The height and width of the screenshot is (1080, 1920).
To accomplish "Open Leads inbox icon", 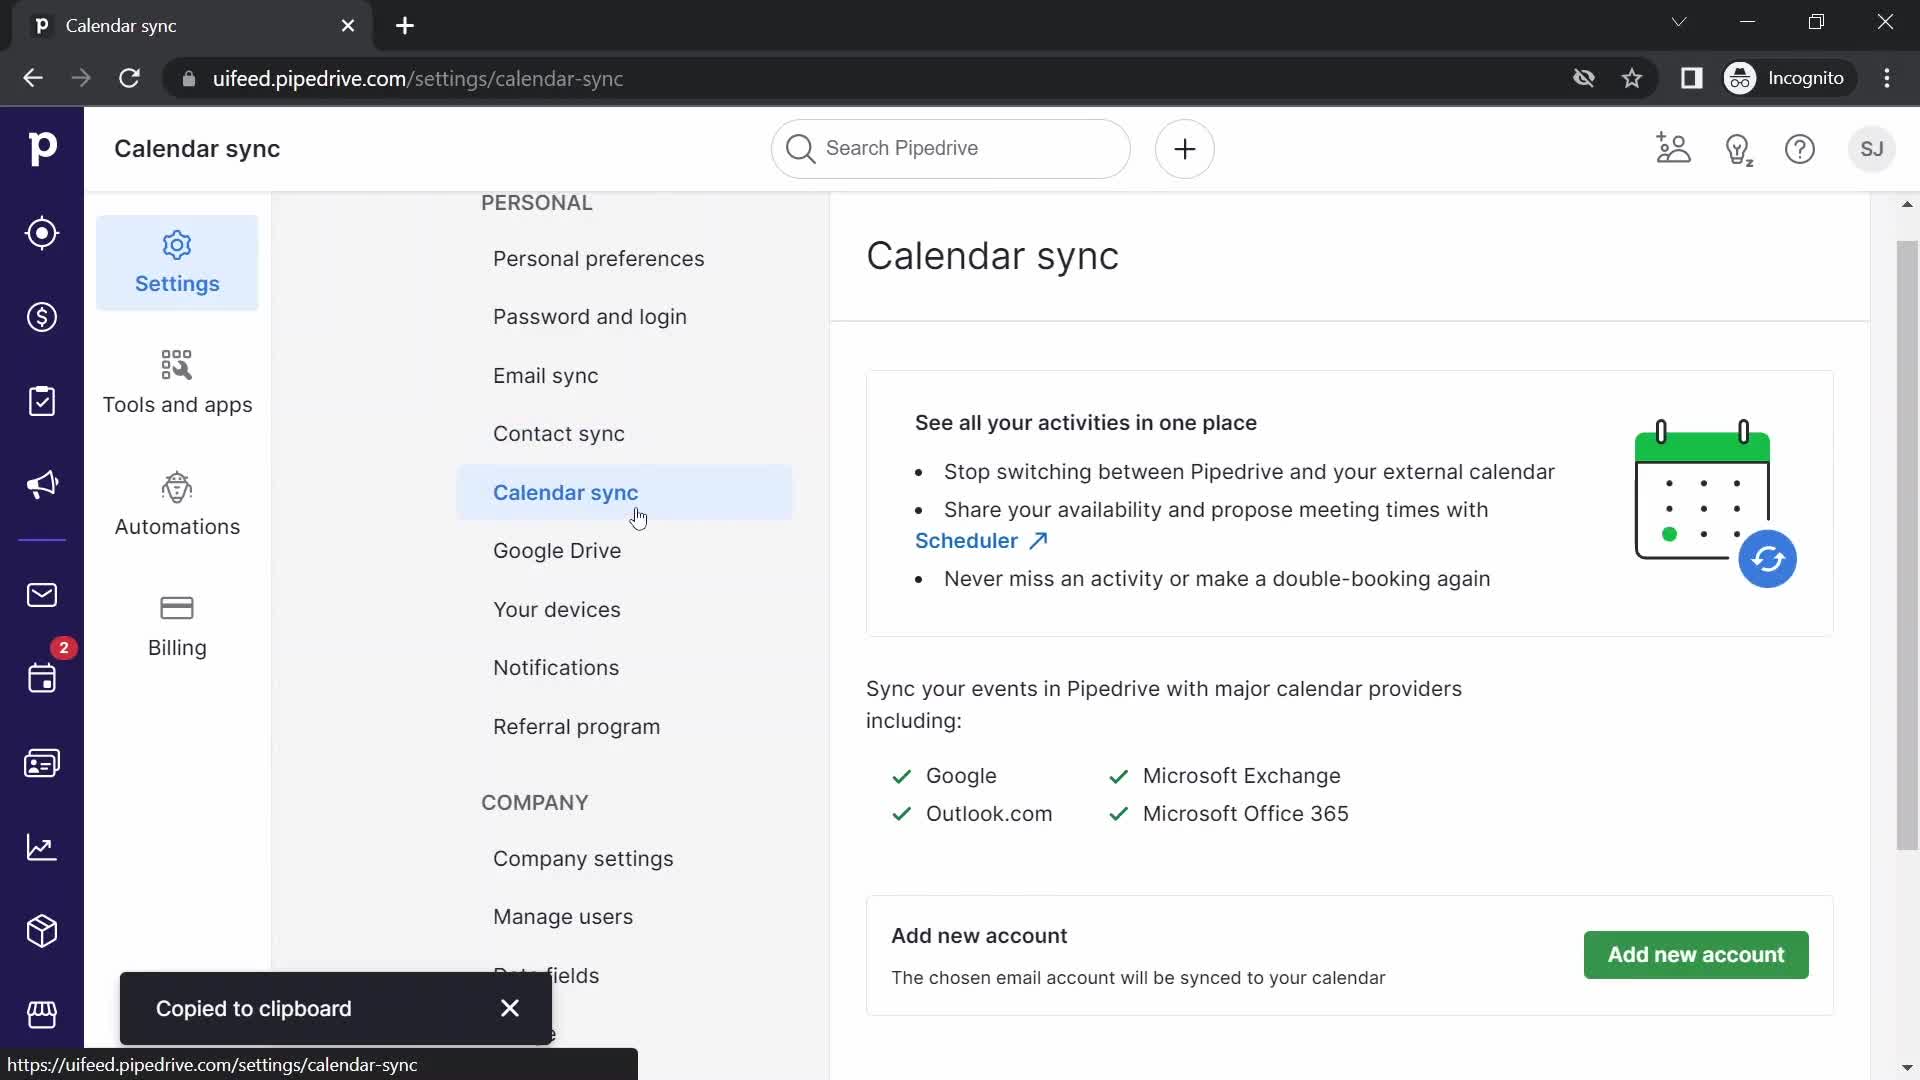I will [x=42, y=233].
